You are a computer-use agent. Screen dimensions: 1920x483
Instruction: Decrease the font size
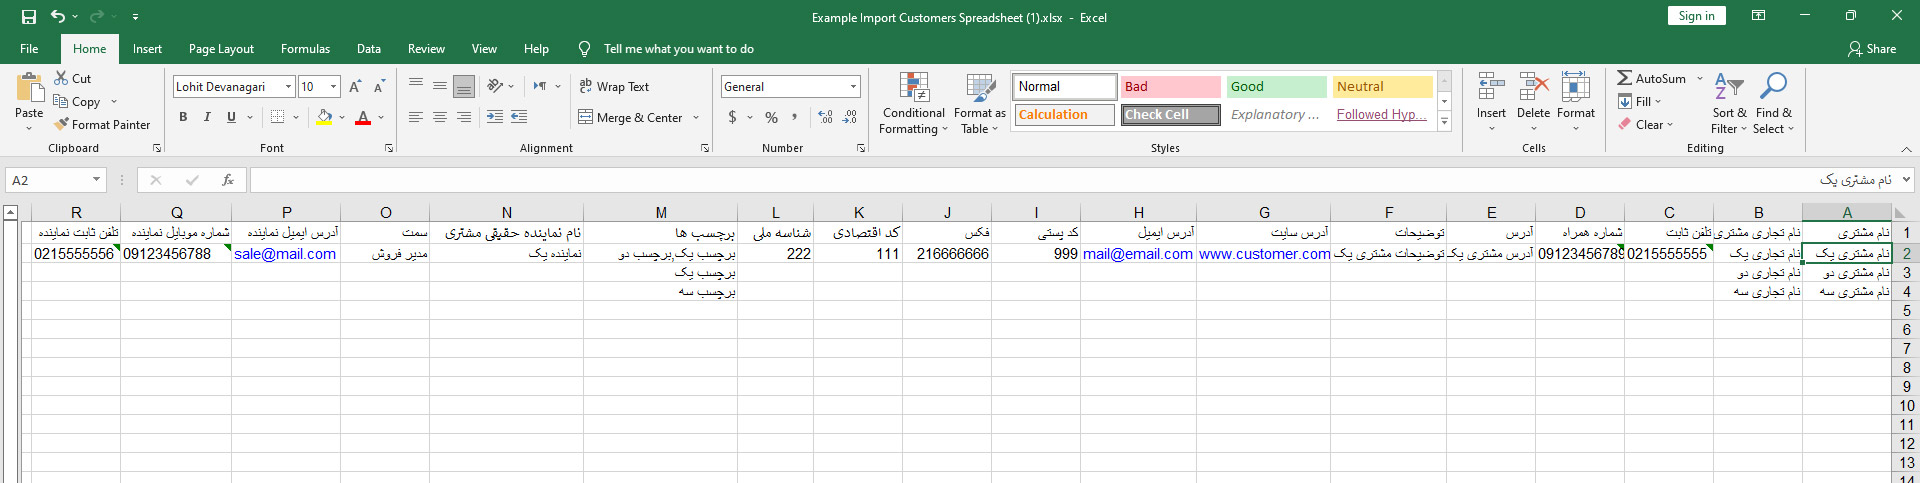(379, 87)
